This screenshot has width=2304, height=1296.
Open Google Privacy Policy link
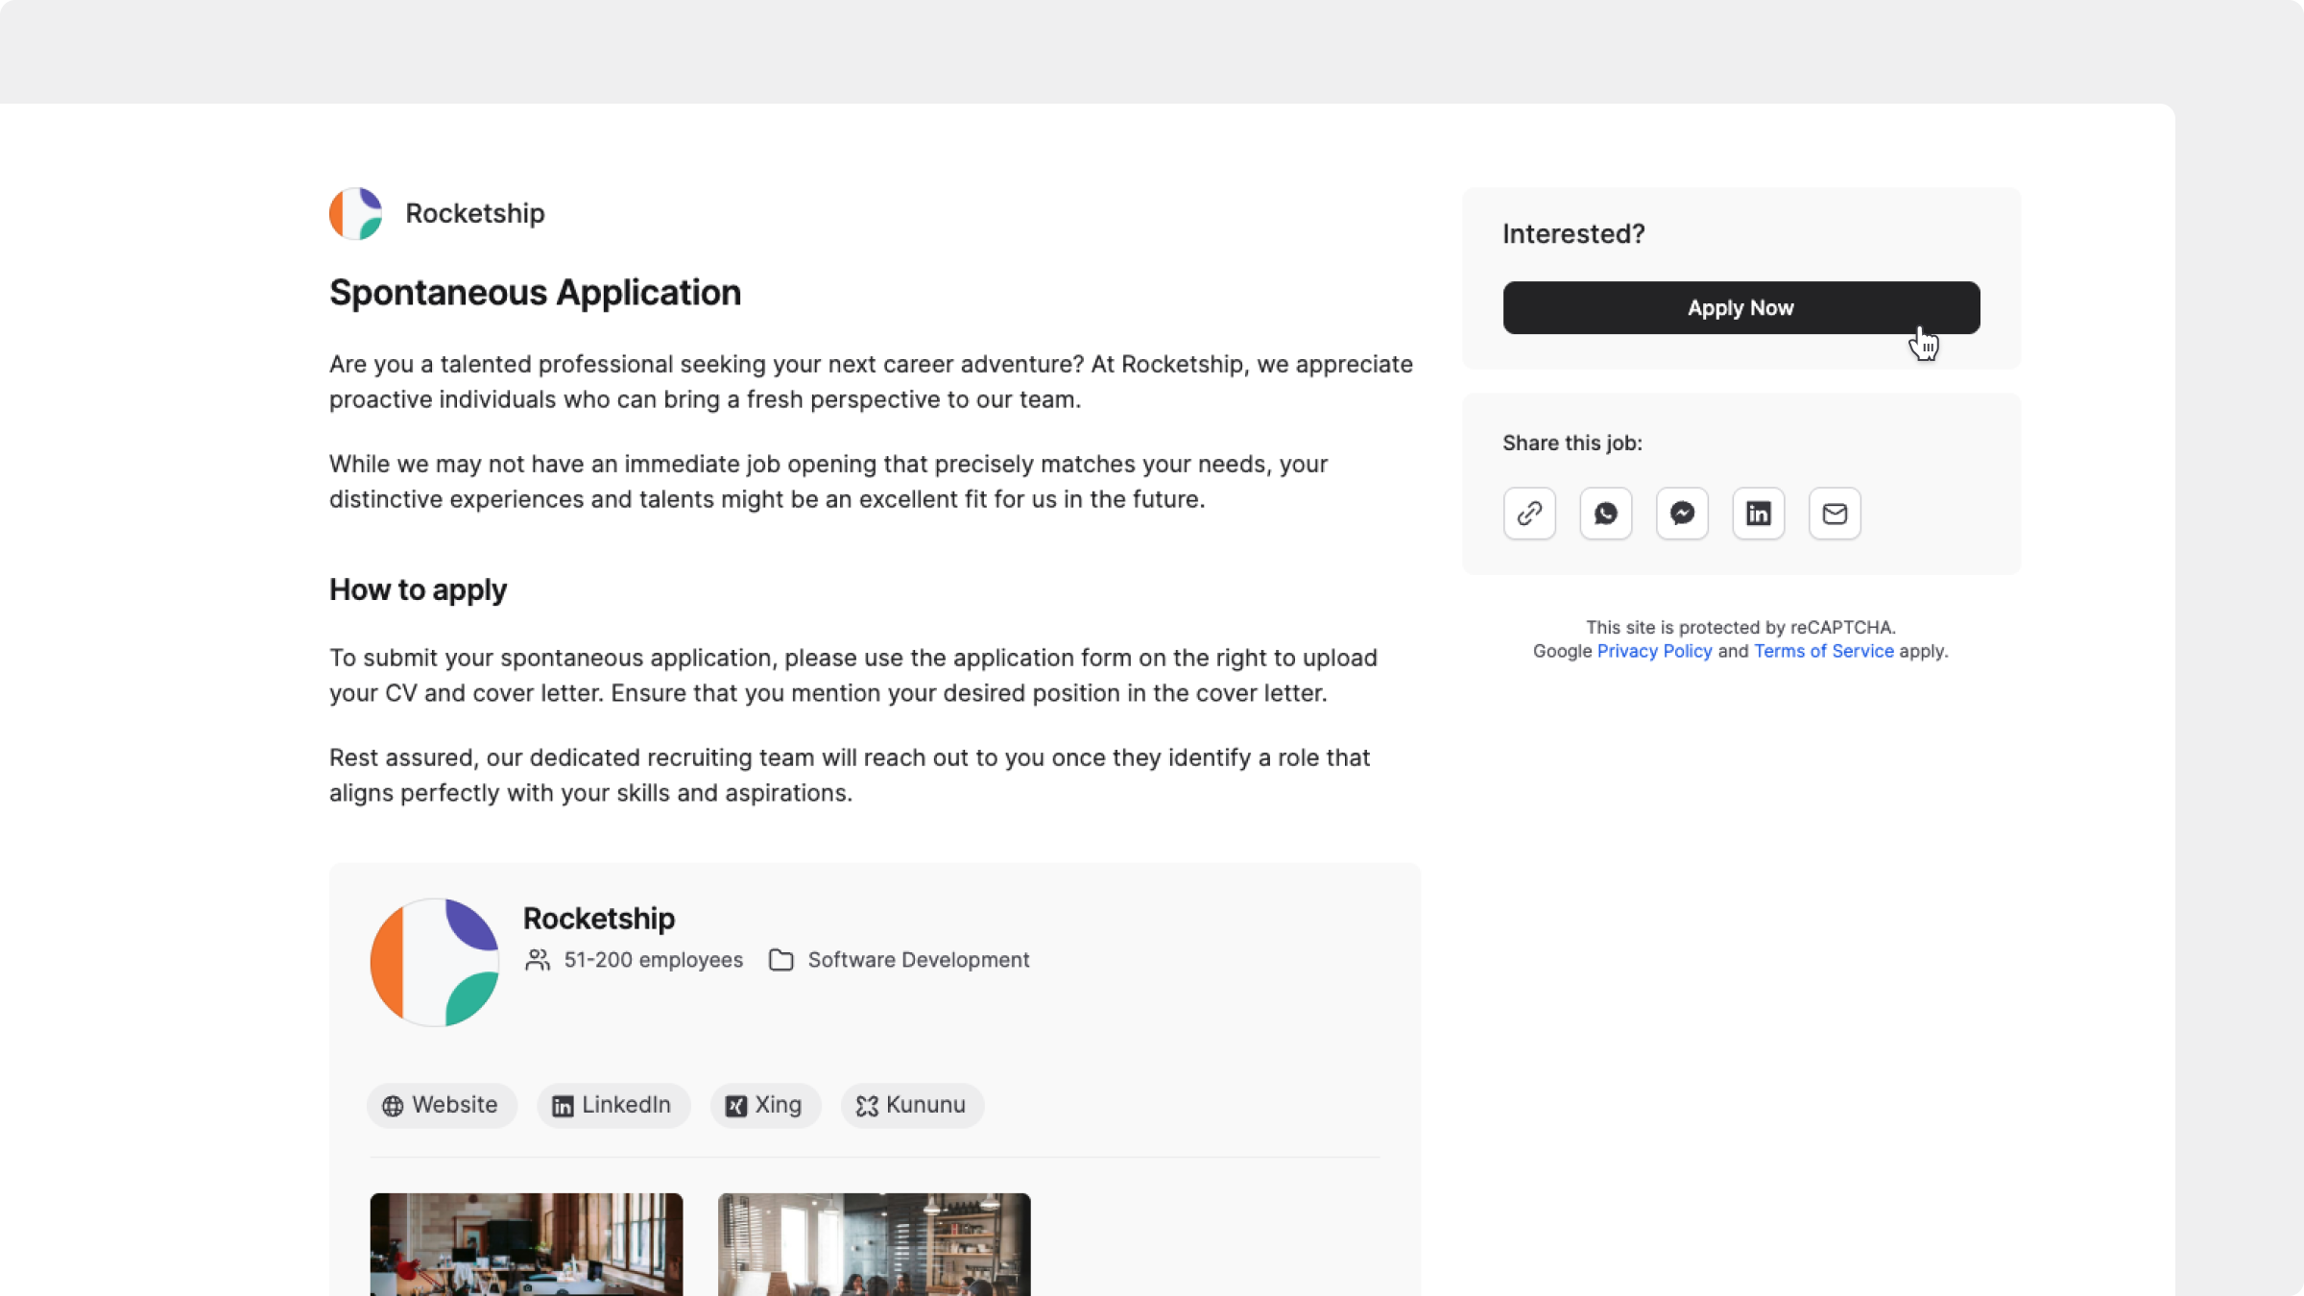(x=1654, y=651)
